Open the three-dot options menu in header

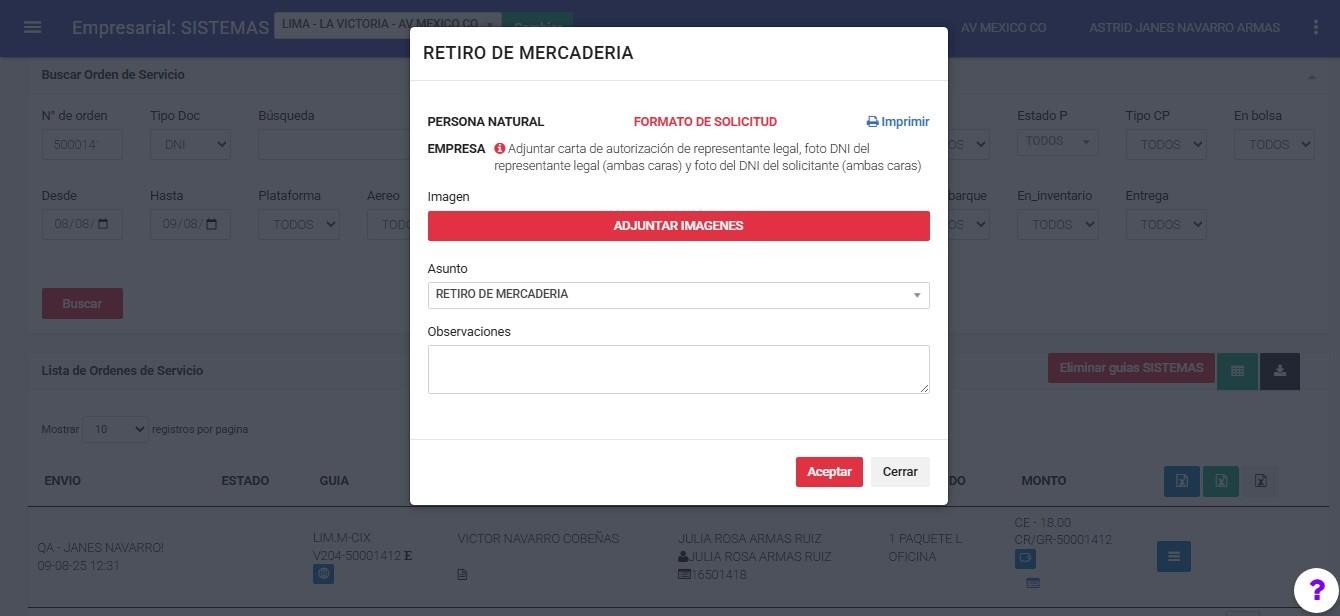(1315, 27)
